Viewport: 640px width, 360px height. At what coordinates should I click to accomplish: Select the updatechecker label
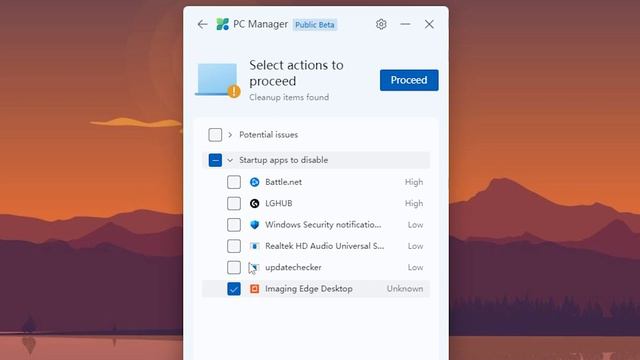pyautogui.click(x=293, y=267)
